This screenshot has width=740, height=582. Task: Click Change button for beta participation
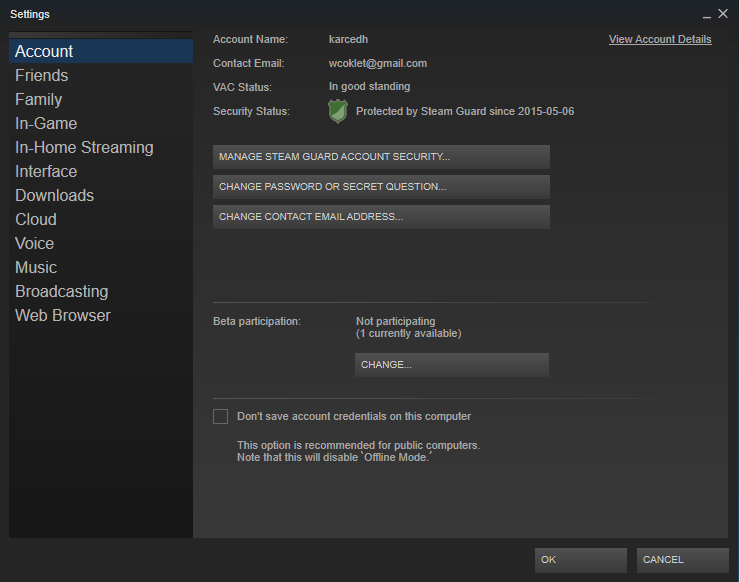pos(452,365)
